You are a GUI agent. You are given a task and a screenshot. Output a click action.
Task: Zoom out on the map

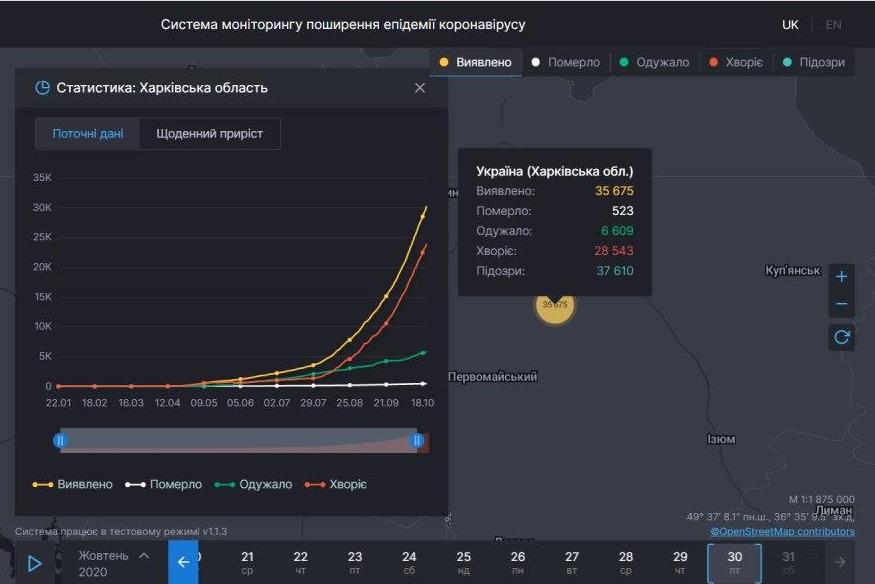coord(841,302)
